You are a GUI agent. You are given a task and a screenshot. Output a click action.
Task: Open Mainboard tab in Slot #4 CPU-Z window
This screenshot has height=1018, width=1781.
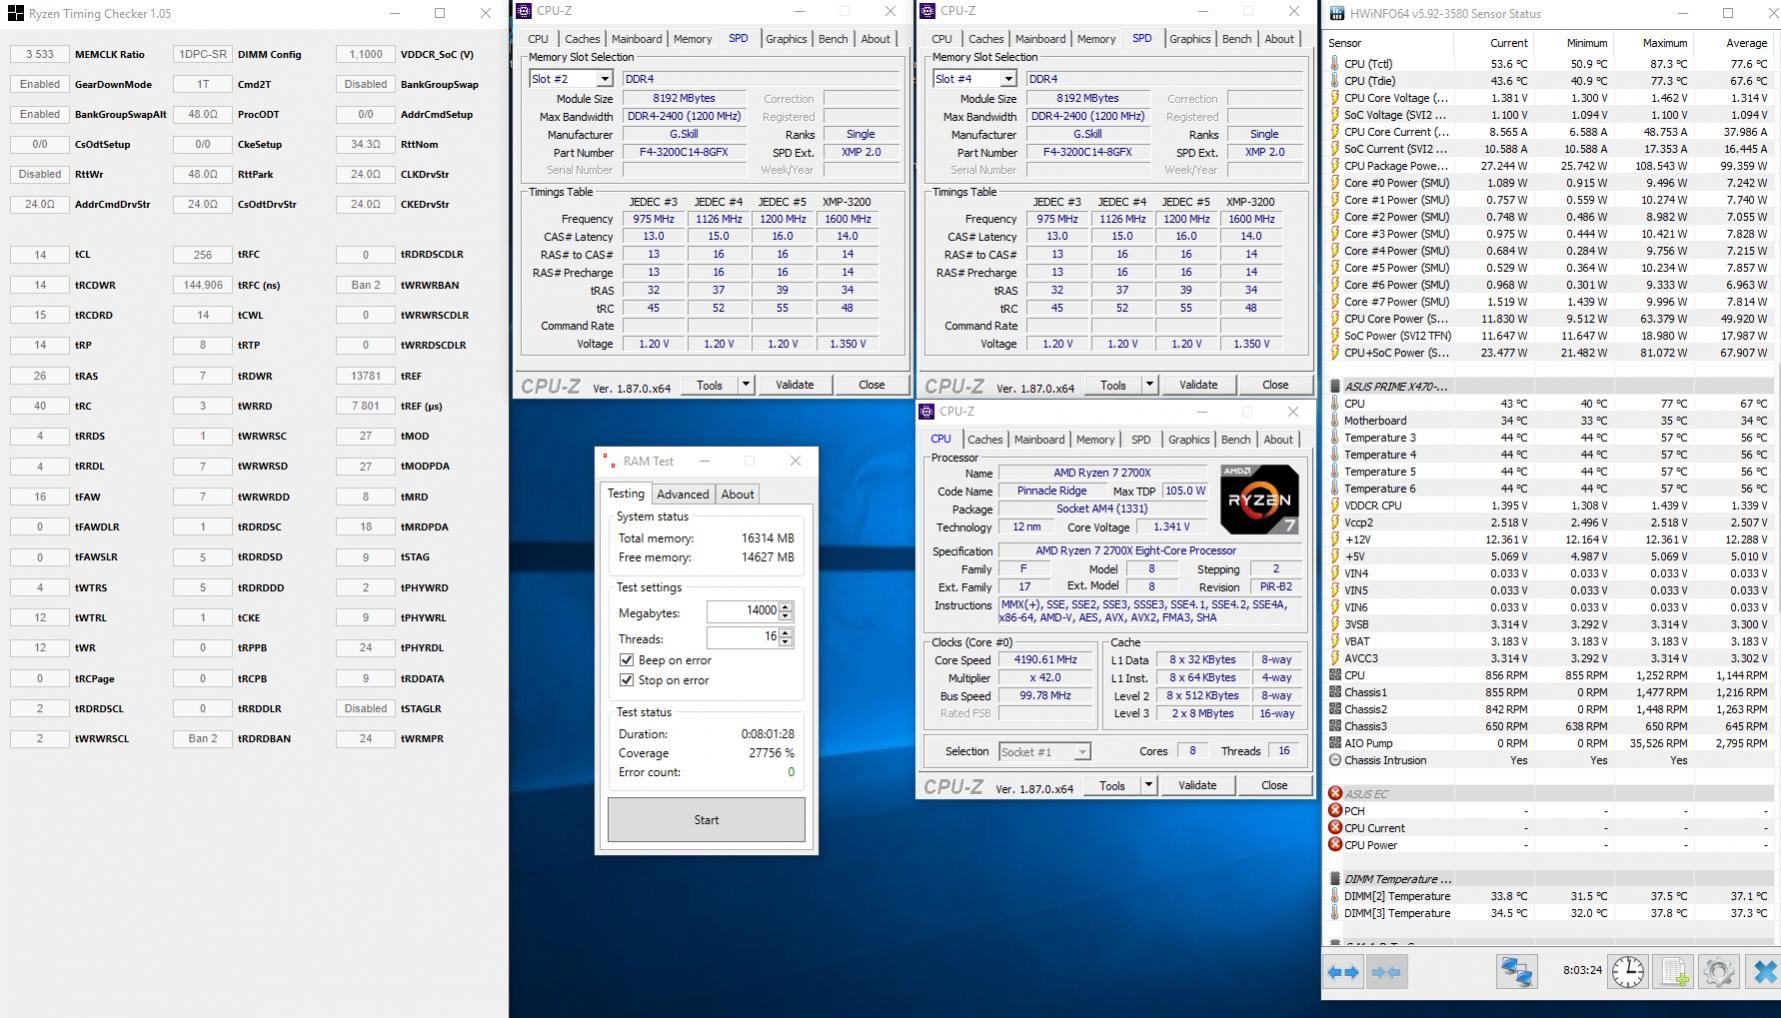click(1040, 39)
